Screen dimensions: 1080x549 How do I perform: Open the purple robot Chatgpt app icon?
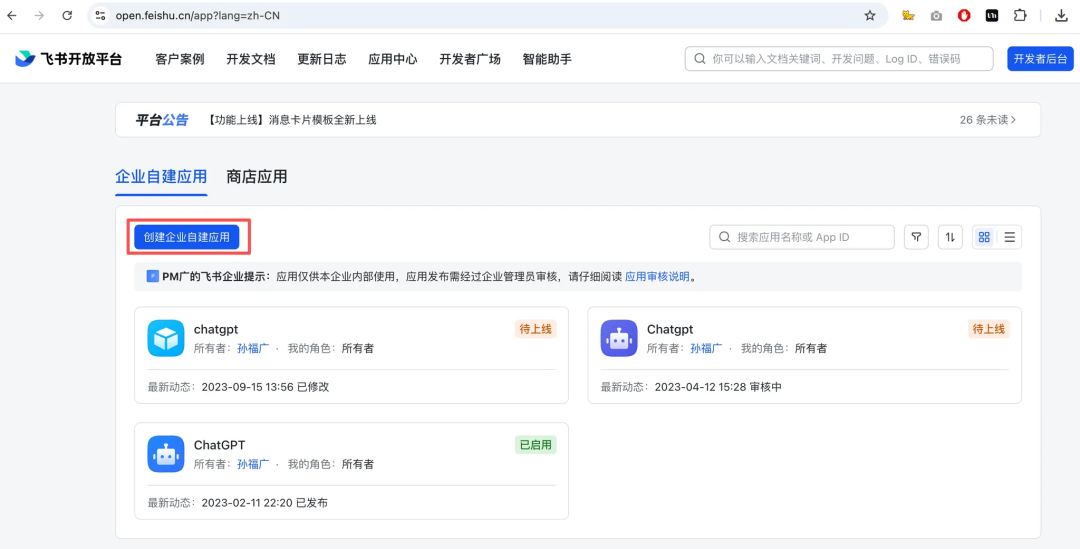[x=619, y=338]
